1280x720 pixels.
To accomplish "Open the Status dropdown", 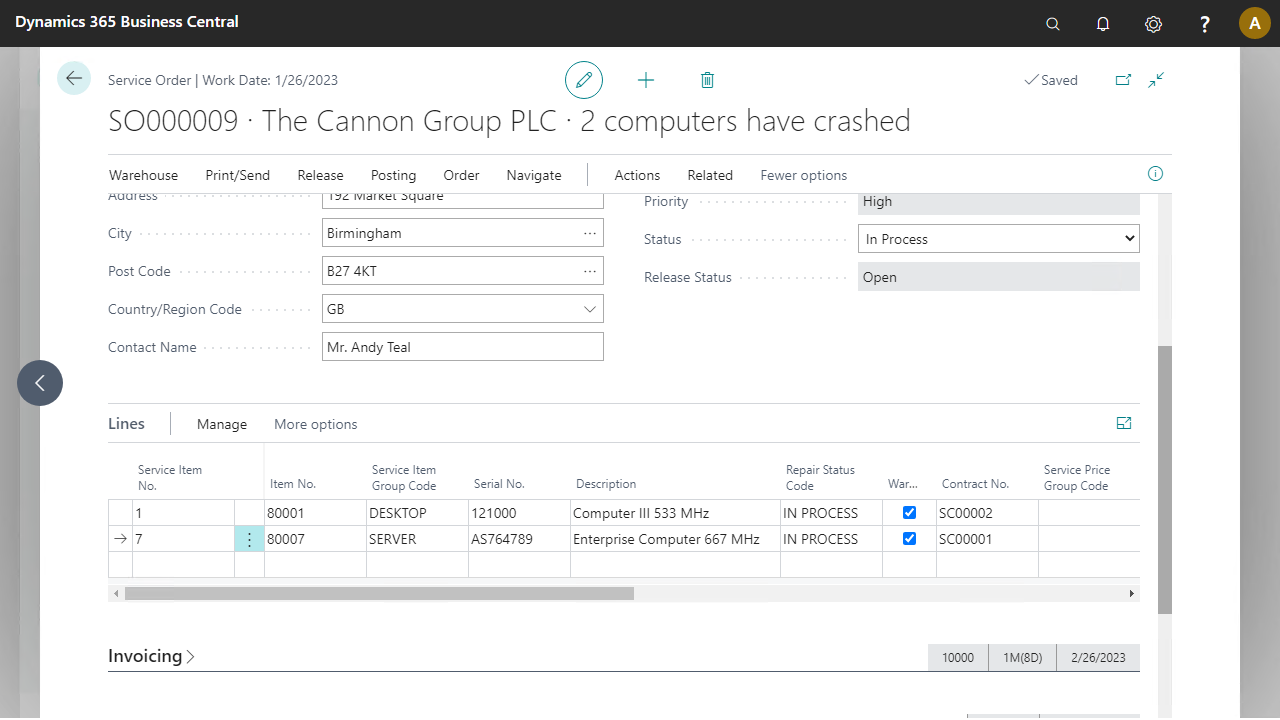I will pyautogui.click(x=999, y=239).
